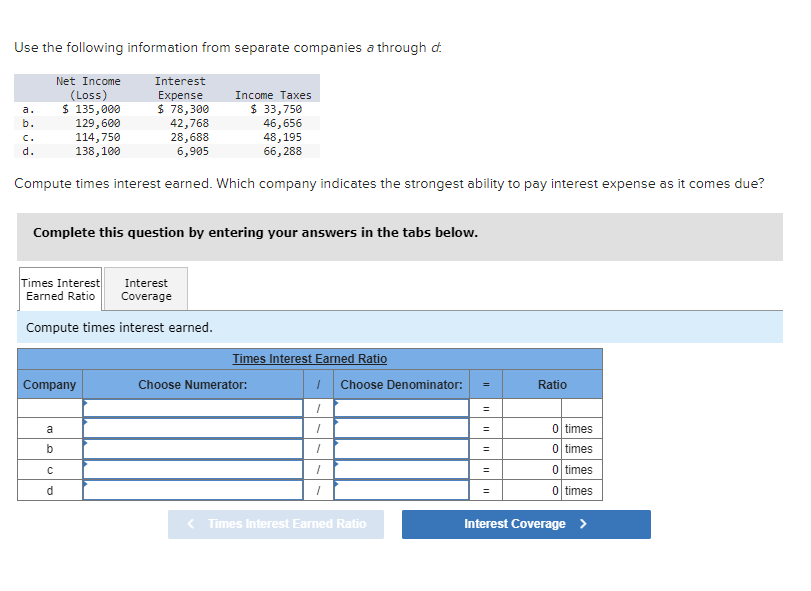Click net income value $ 135,000

[x=91, y=109]
